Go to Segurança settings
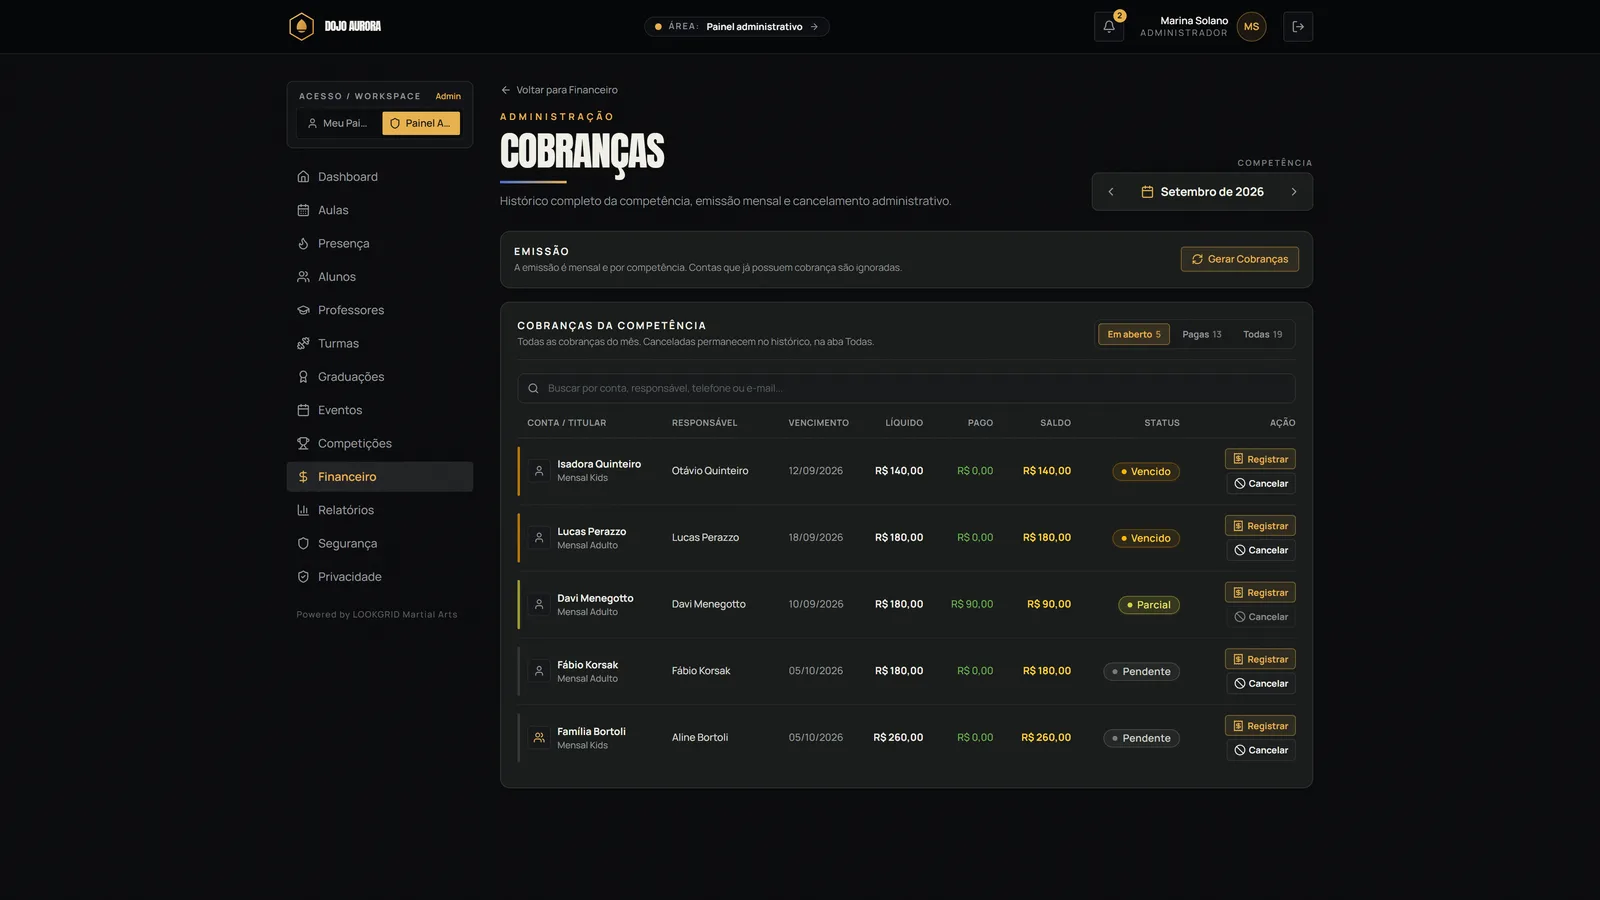1600x900 pixels. pyautogui.click(x=380, y=544)
